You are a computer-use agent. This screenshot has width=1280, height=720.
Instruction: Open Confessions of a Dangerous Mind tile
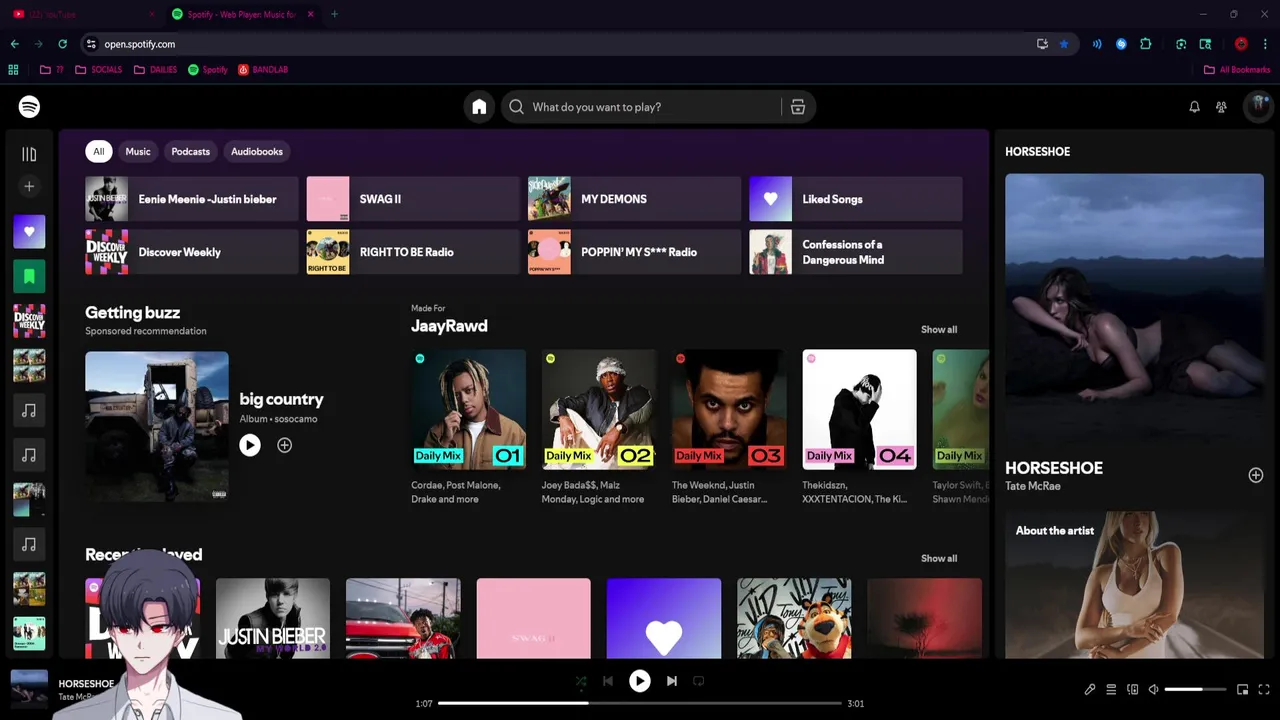point(856,252)
